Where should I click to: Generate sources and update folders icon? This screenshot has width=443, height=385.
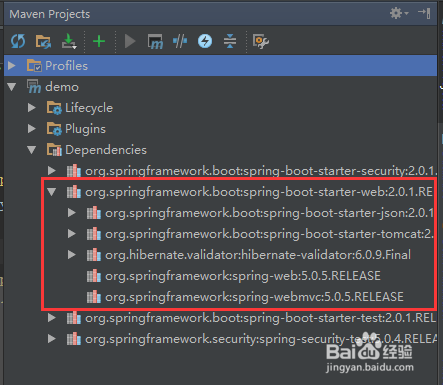(x=43, y=42)
